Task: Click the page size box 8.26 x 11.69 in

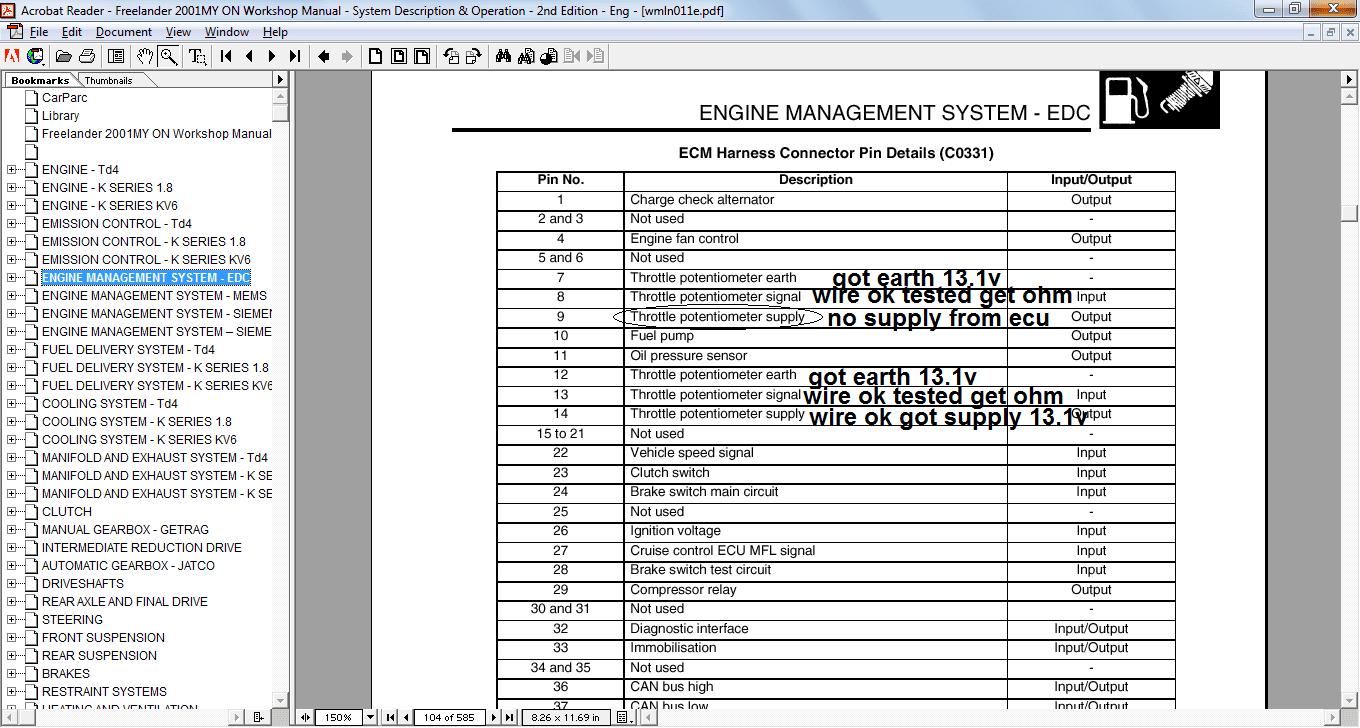Action: tap(564, 717)
